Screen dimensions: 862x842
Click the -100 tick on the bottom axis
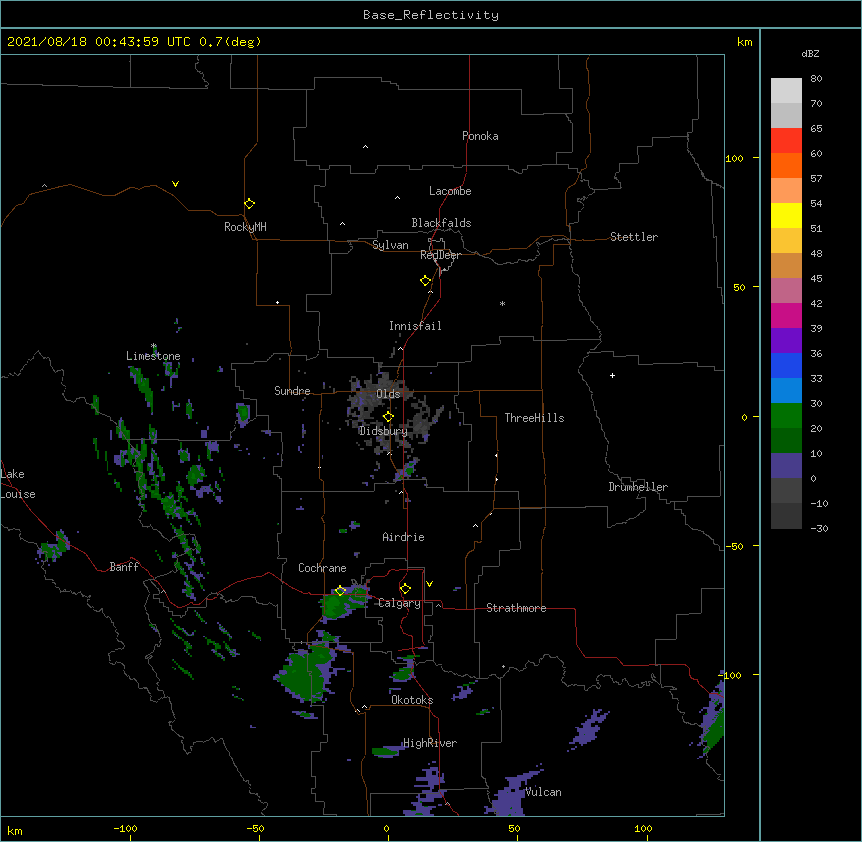[125, 828]
